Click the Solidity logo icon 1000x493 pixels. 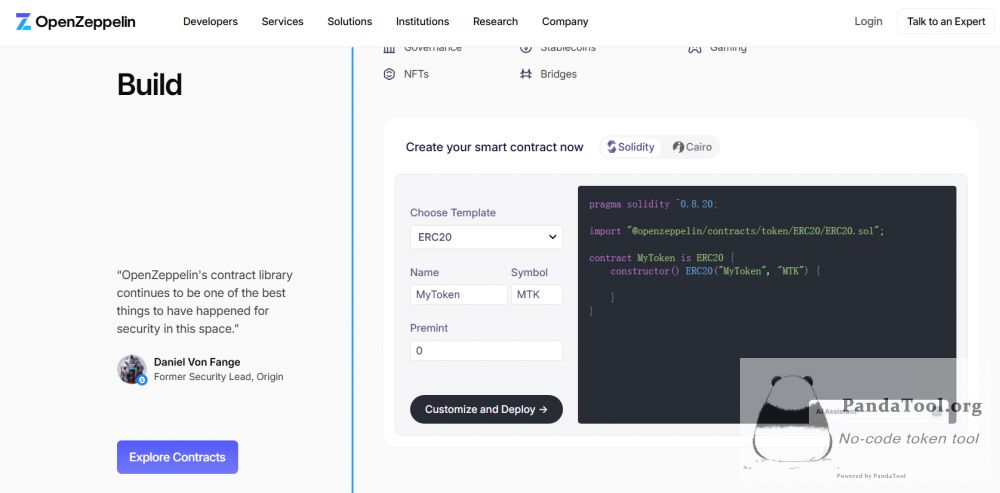coord(612,147)
